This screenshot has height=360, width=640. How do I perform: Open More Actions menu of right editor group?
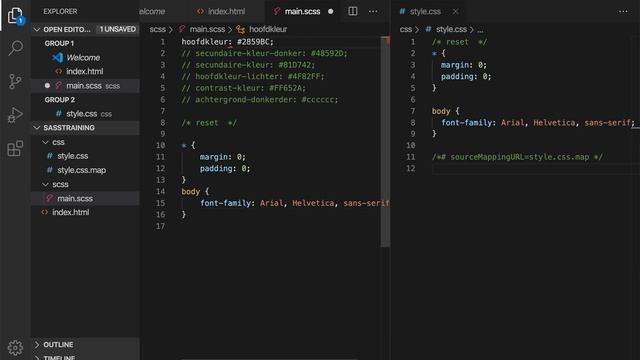623,11
